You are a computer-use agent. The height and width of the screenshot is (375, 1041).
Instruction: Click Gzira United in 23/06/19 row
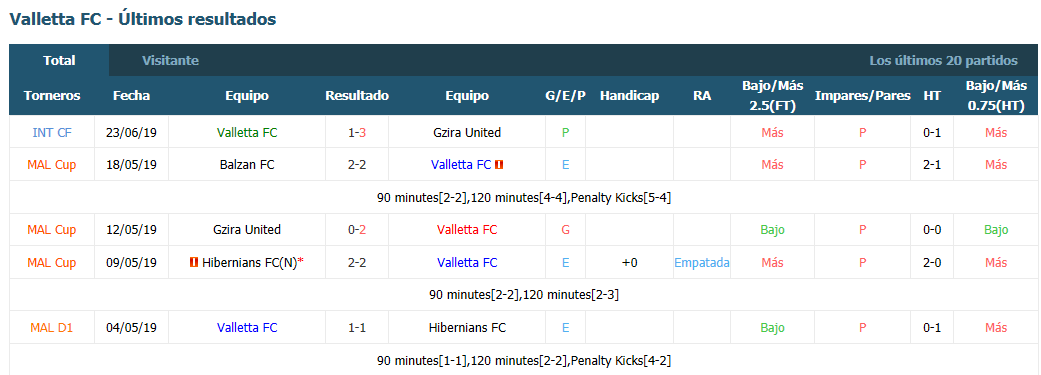tap(467, 133)
